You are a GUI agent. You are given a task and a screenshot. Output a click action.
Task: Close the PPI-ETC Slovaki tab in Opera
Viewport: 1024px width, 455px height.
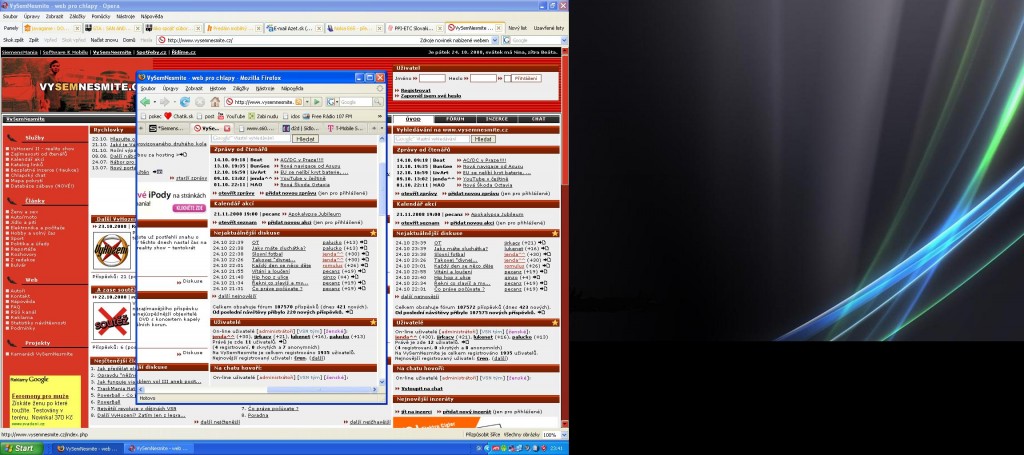point(441,28)
